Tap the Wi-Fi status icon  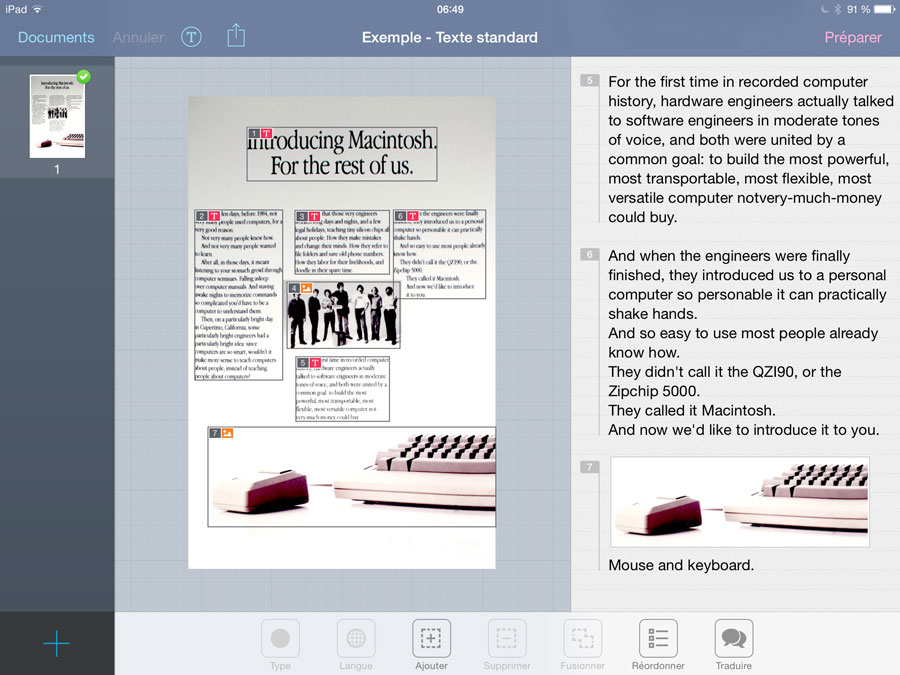pos(37,9)
